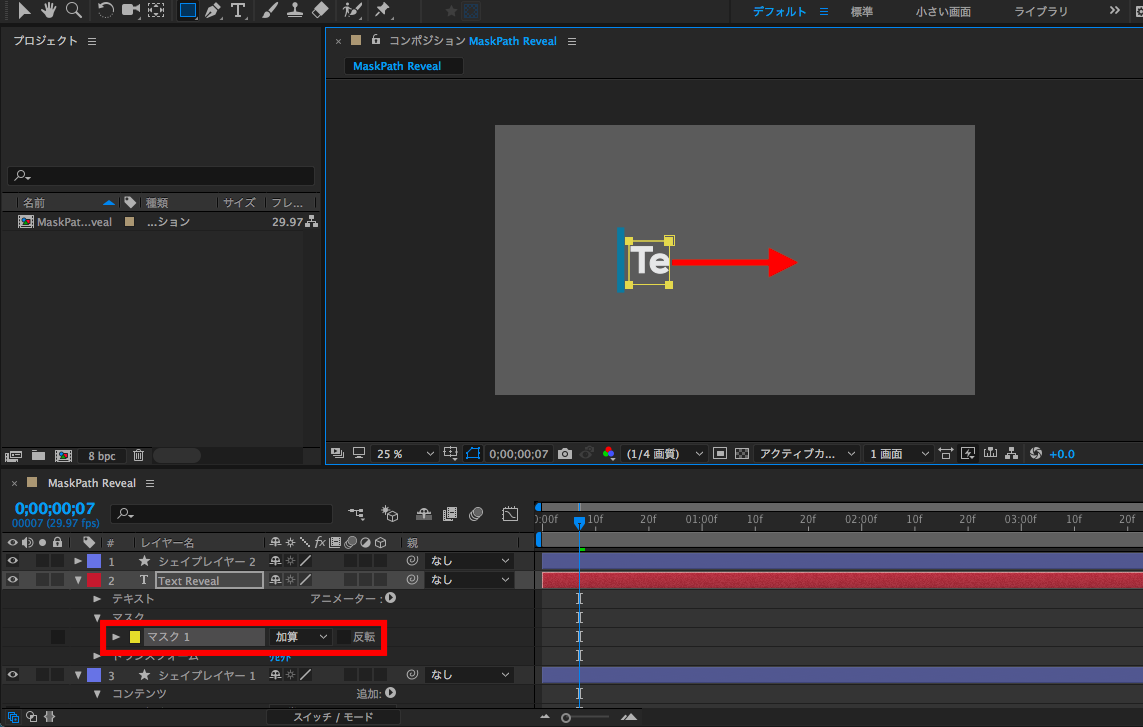Hide the シェイプレイヤー 2 layer

(x=13, y=561)
